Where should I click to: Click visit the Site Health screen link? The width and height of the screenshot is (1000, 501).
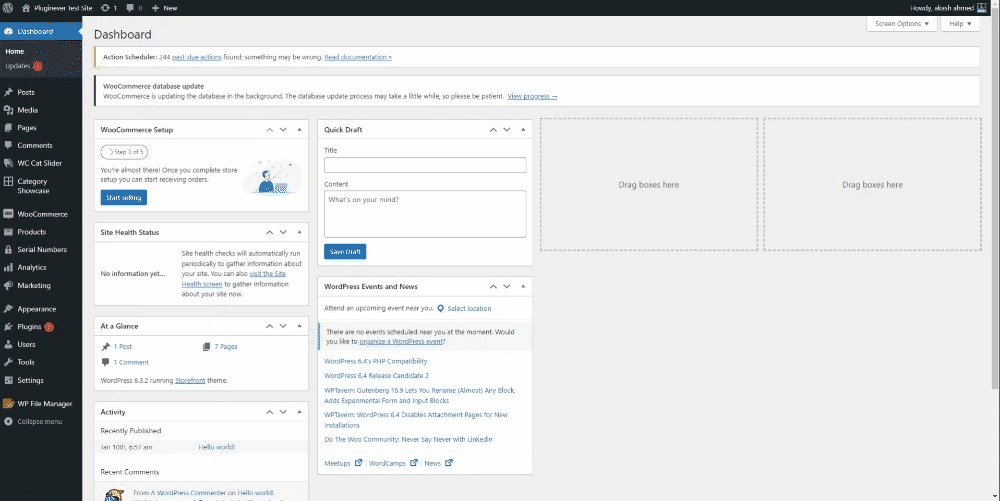click(233, 279)
